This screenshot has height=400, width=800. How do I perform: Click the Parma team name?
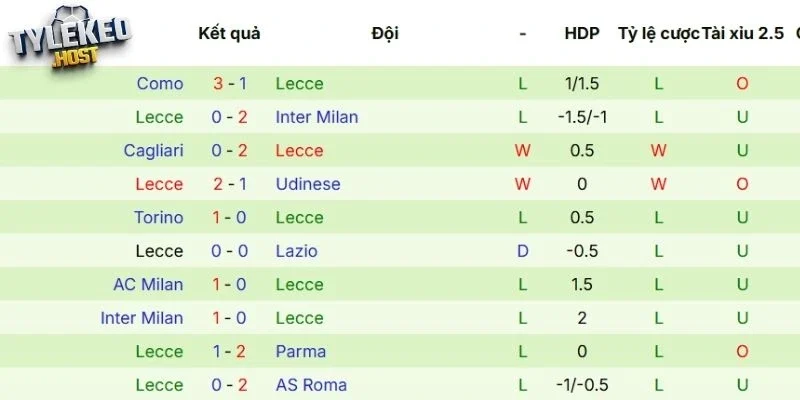point(300,351)
